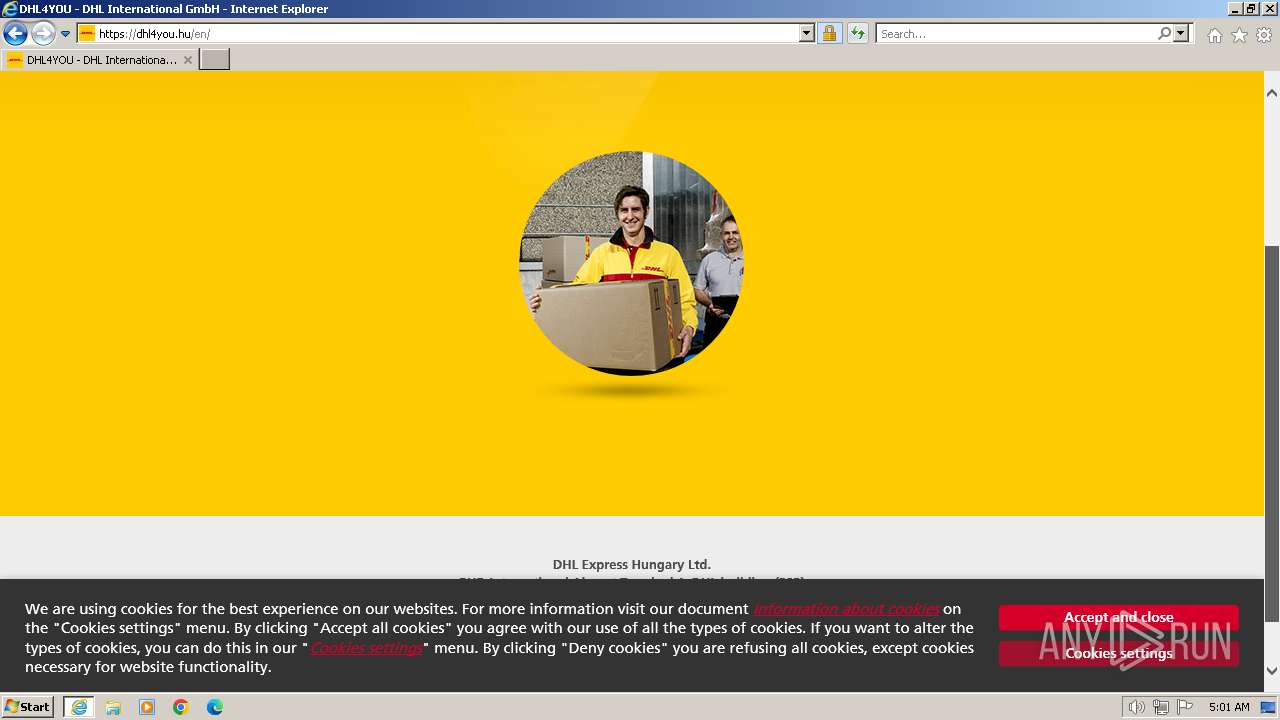Screen dimensions: 1280x720
Task: Open media player taskbar icon
Action: click(147, 707)
